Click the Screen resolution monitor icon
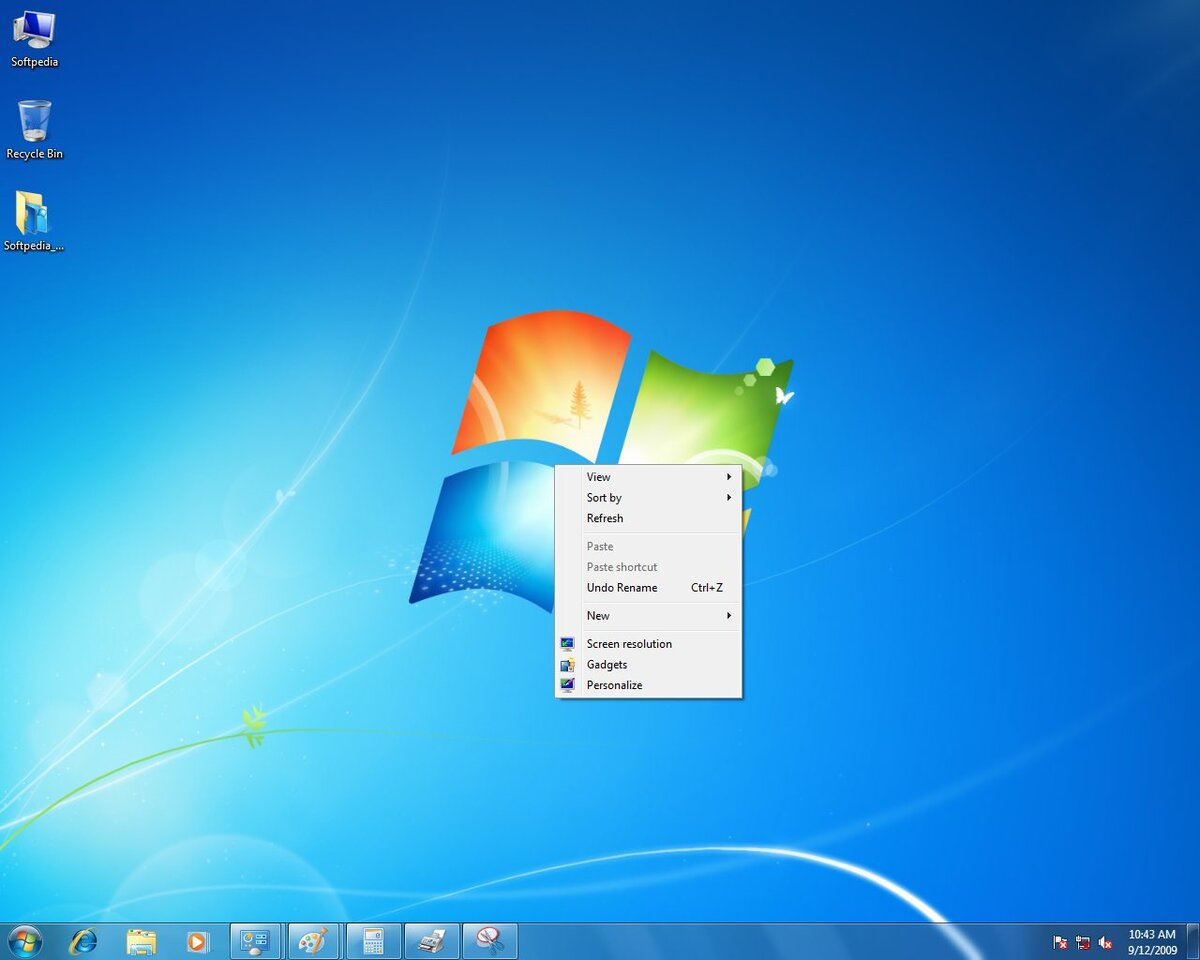This screenshot has height=960, width=1200. [568, 644]
